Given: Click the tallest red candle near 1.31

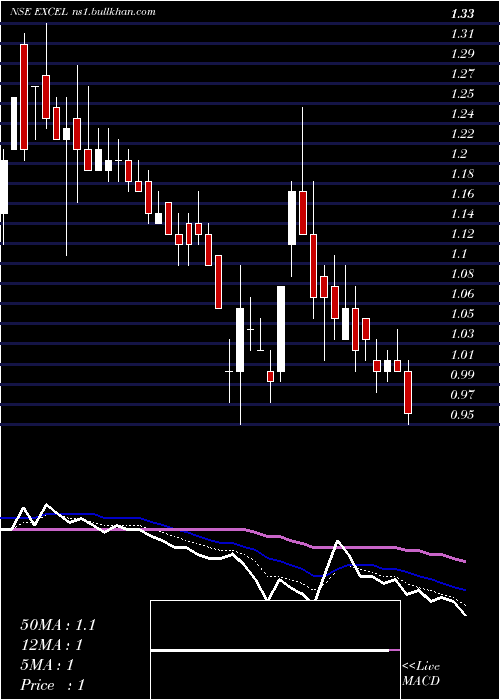Looking at the screenshot, I should pos(24,97).
